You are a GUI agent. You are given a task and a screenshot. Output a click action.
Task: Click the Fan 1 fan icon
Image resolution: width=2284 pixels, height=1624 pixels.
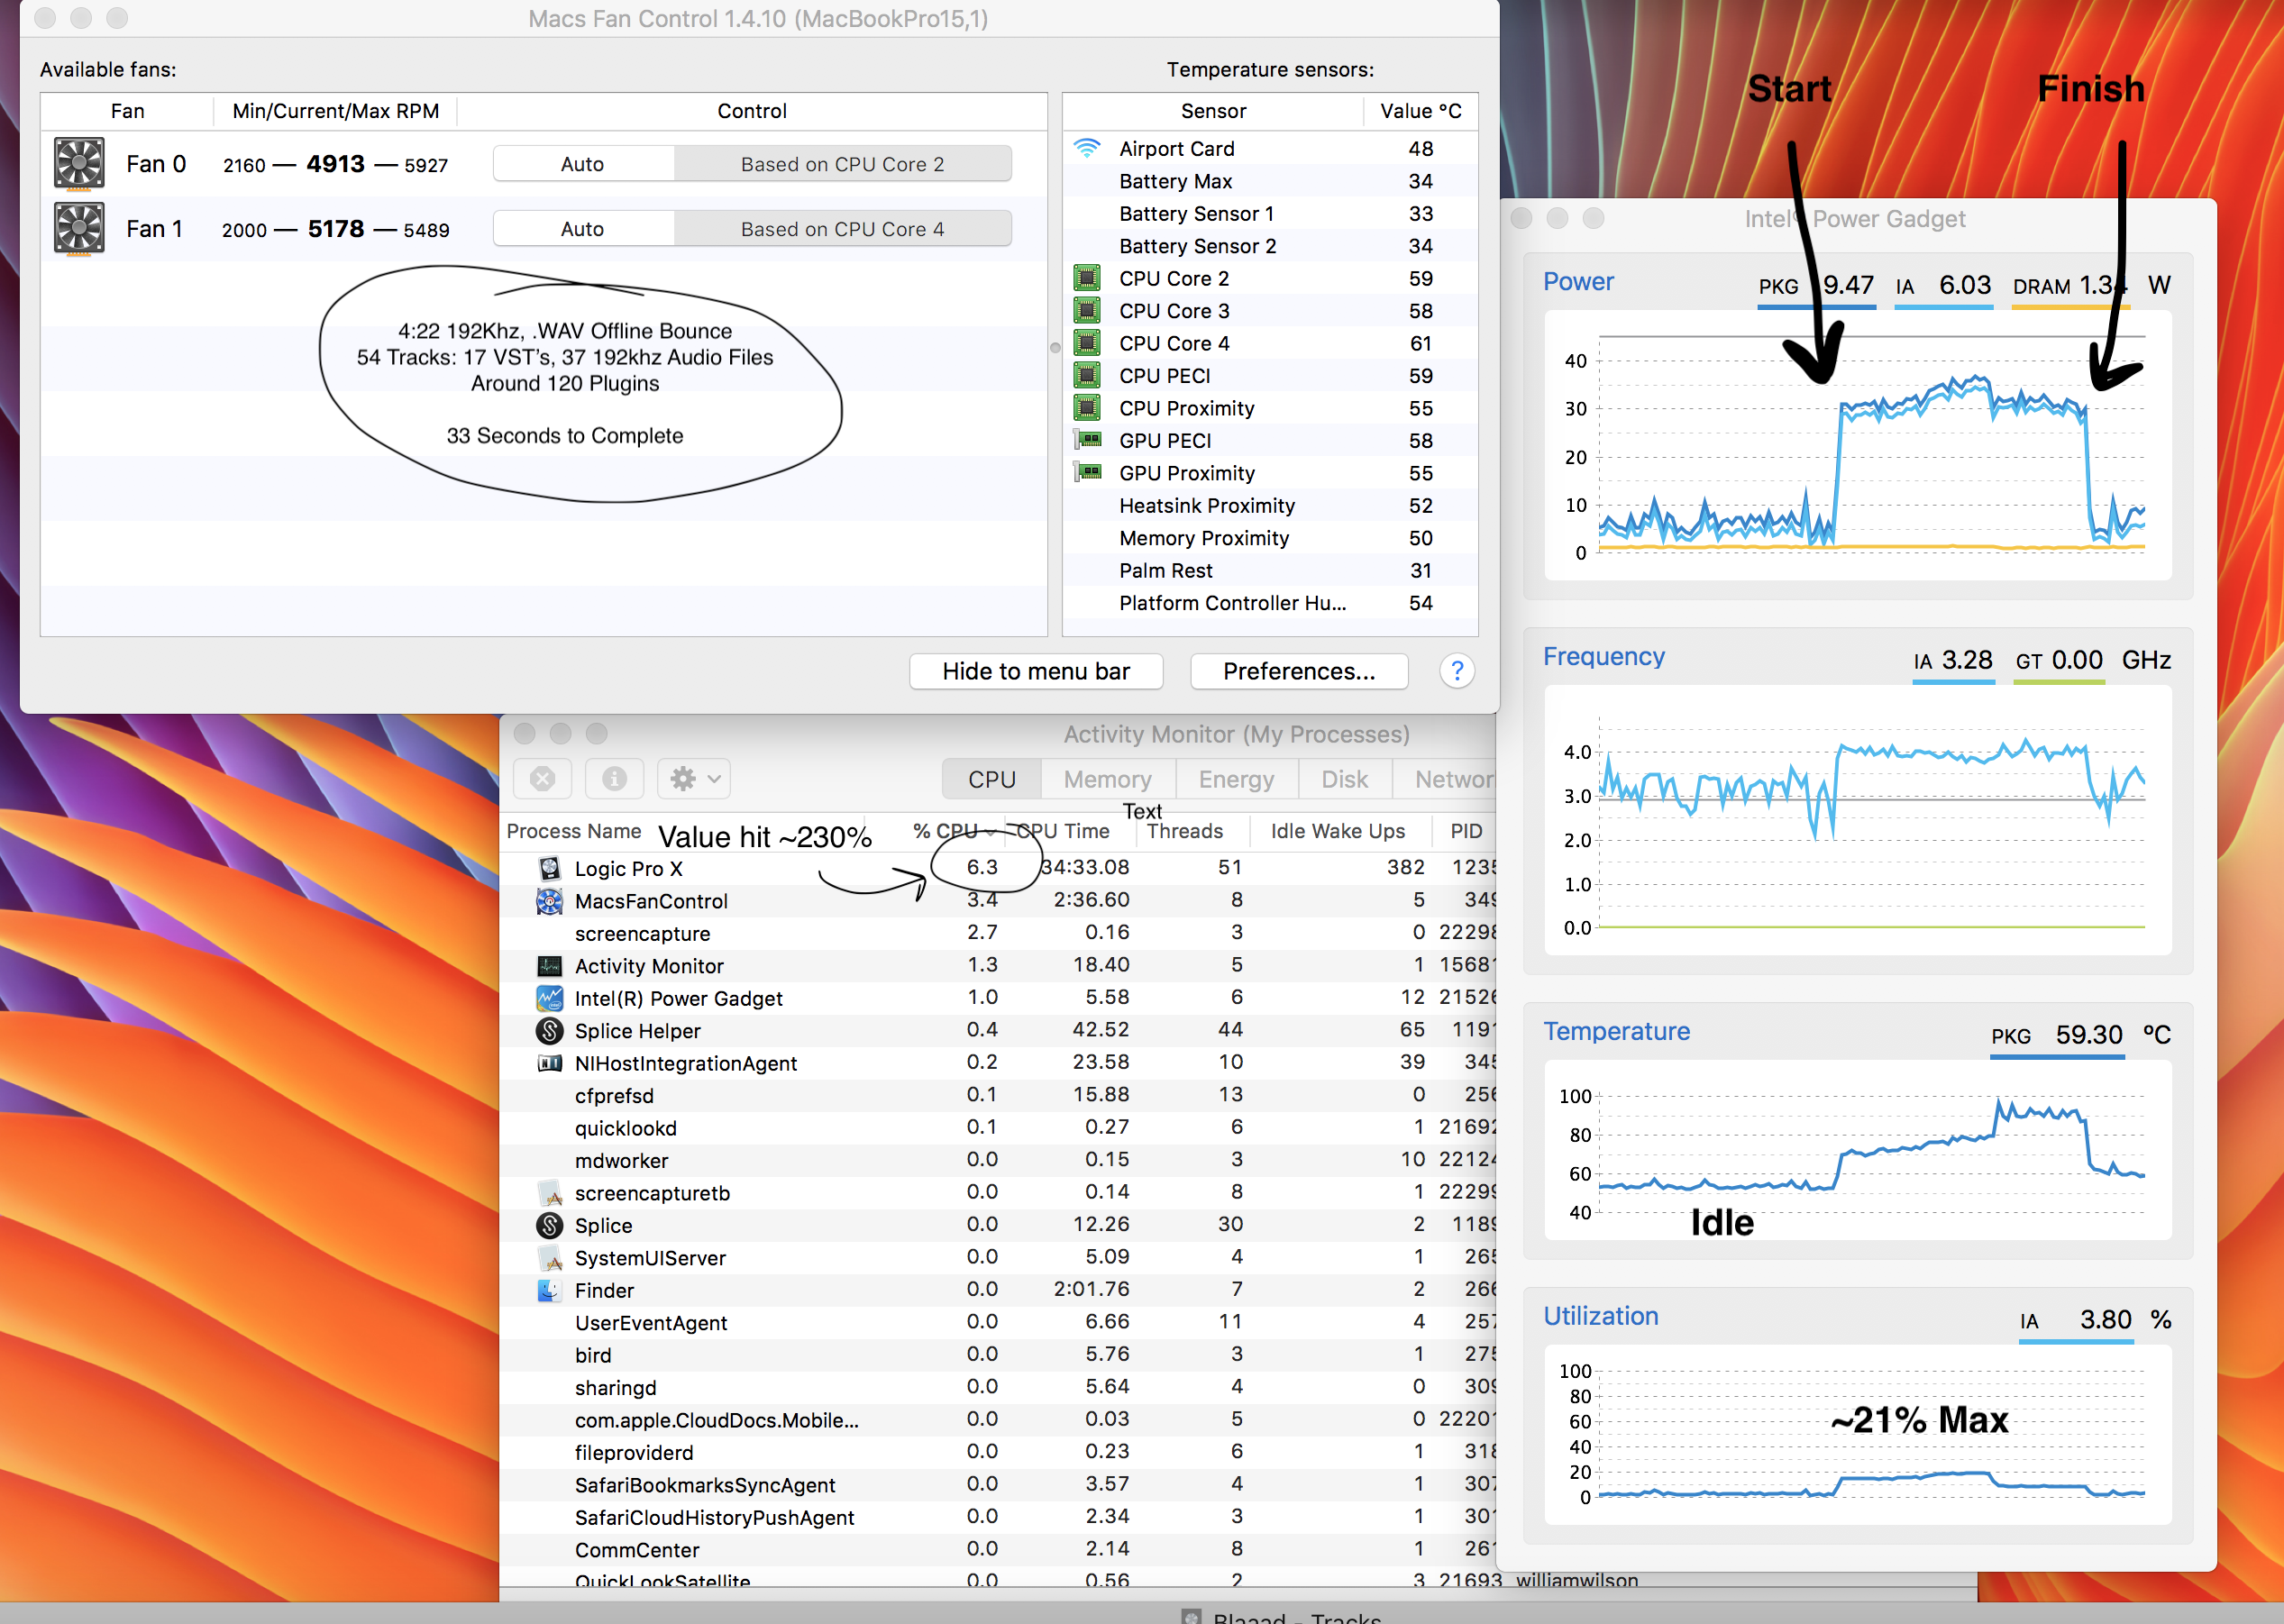coord(79,229)
